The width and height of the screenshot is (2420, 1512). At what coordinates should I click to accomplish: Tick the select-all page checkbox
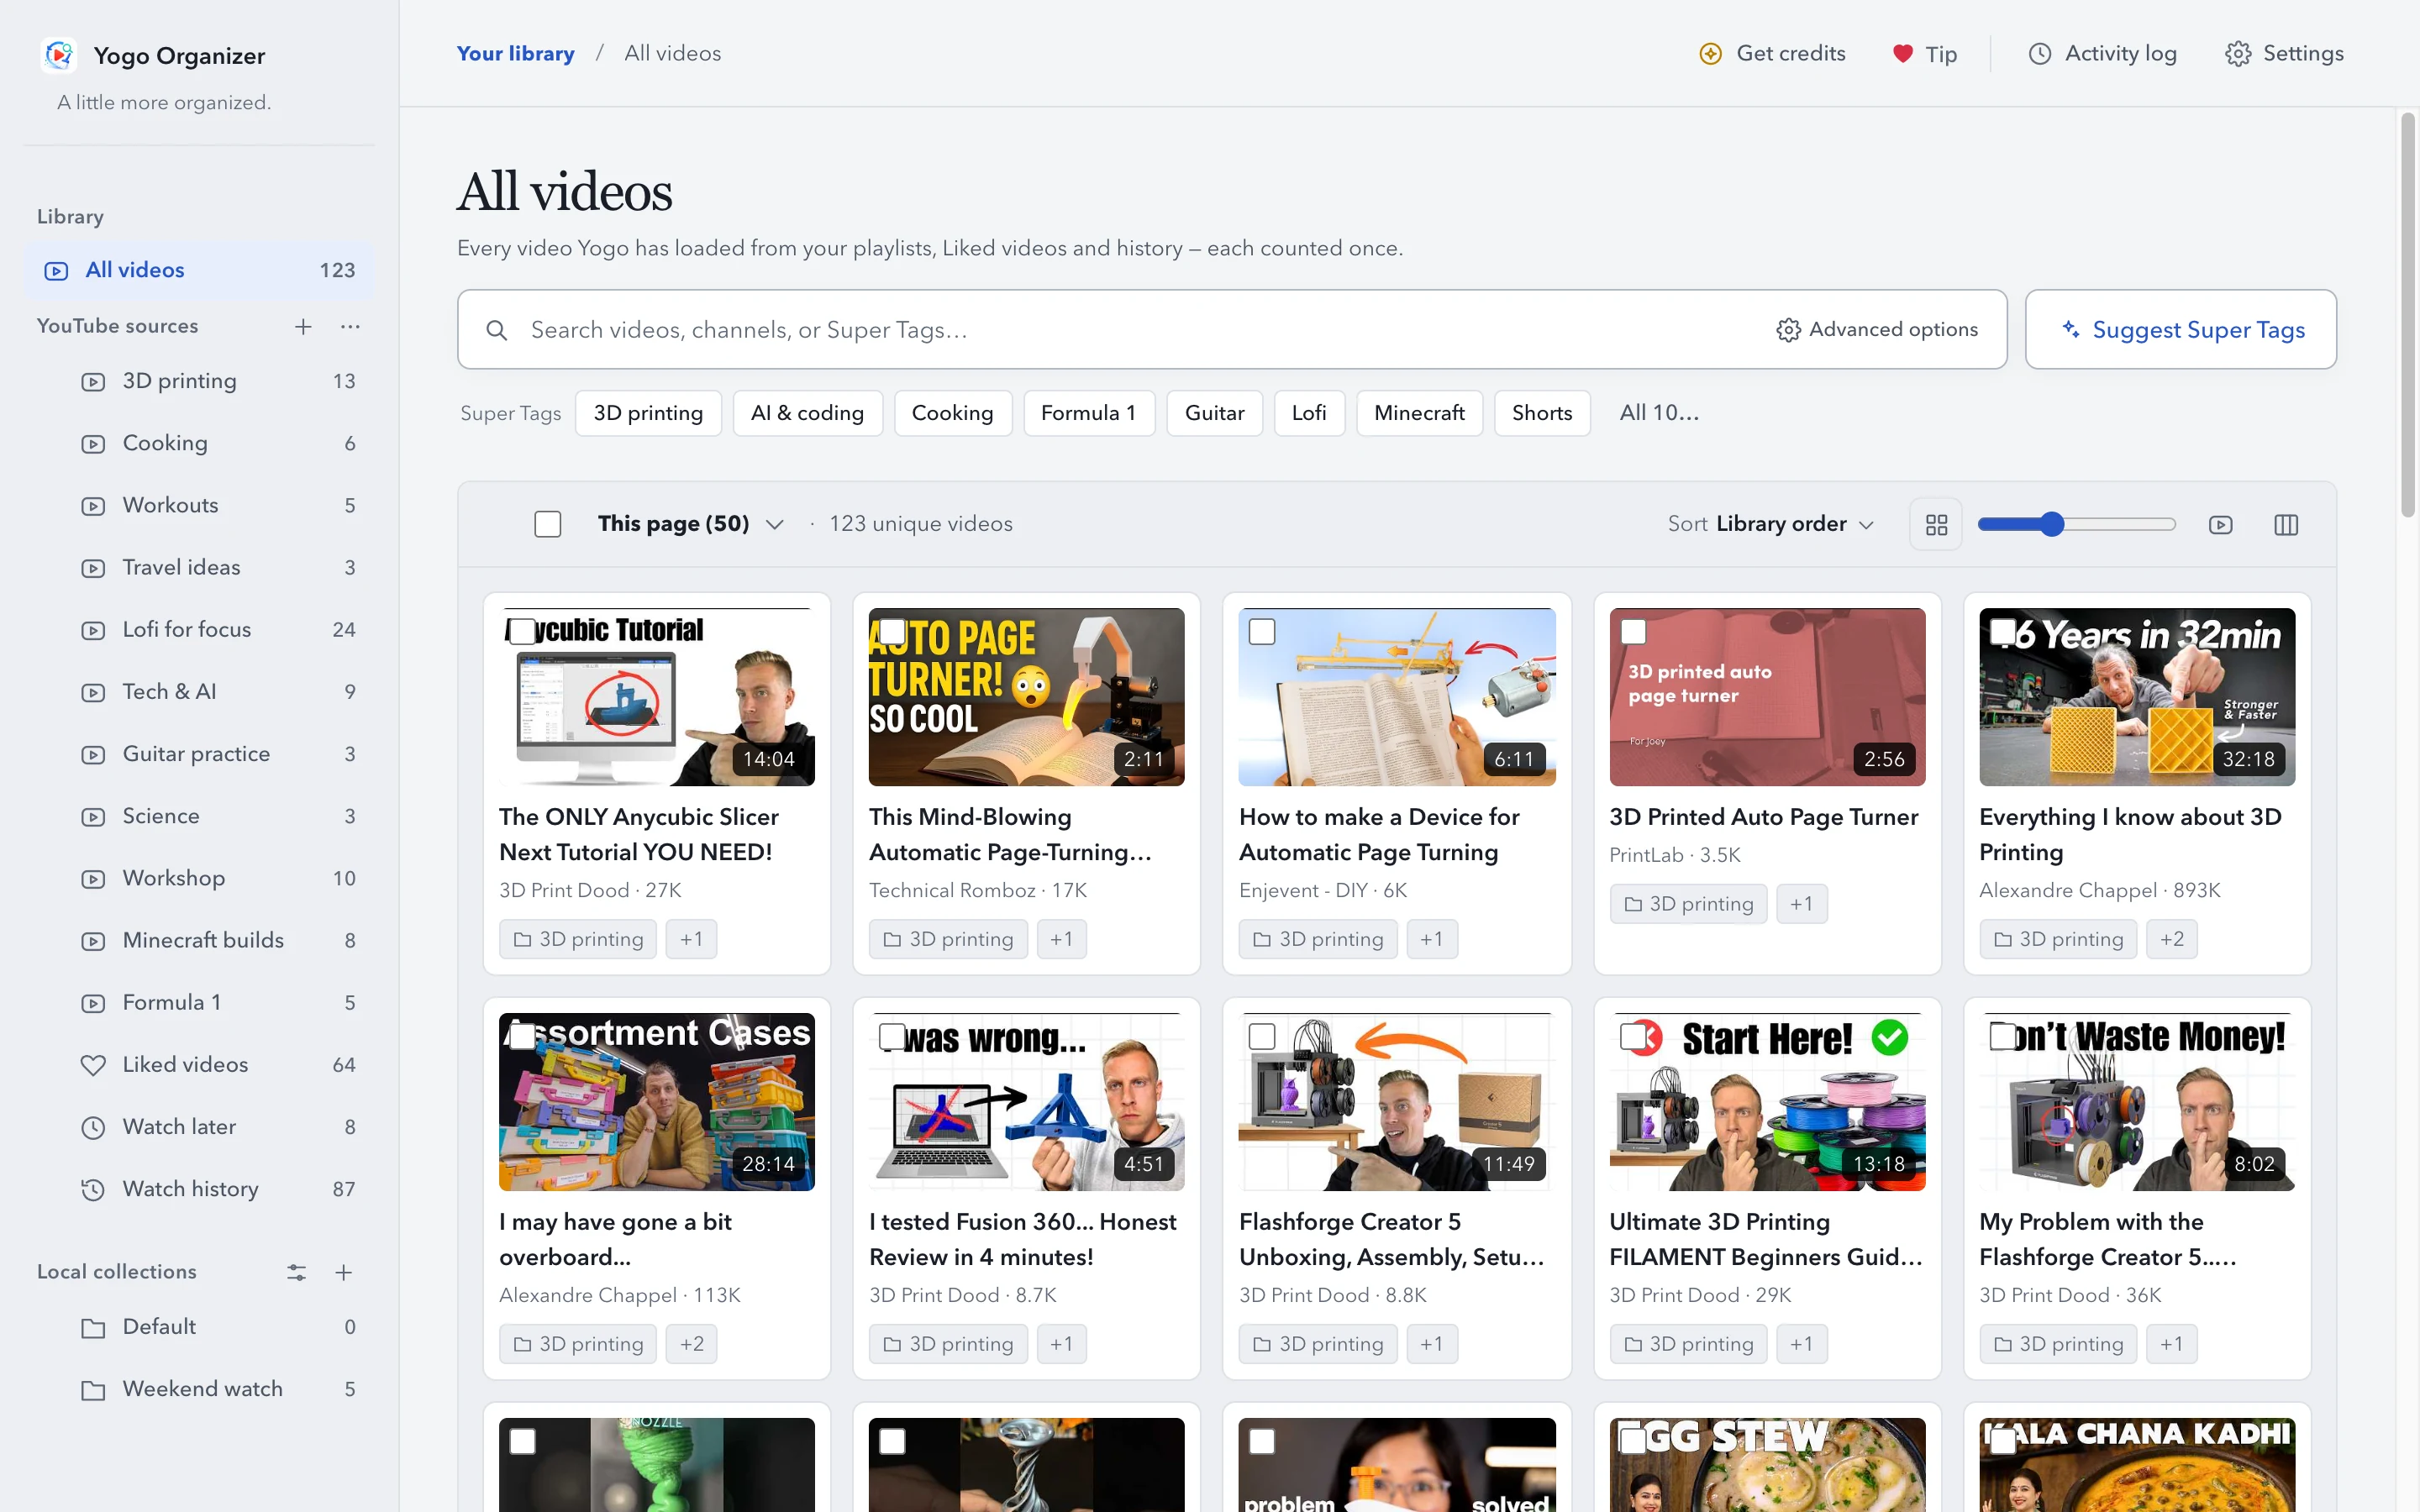tap(547, 524)
